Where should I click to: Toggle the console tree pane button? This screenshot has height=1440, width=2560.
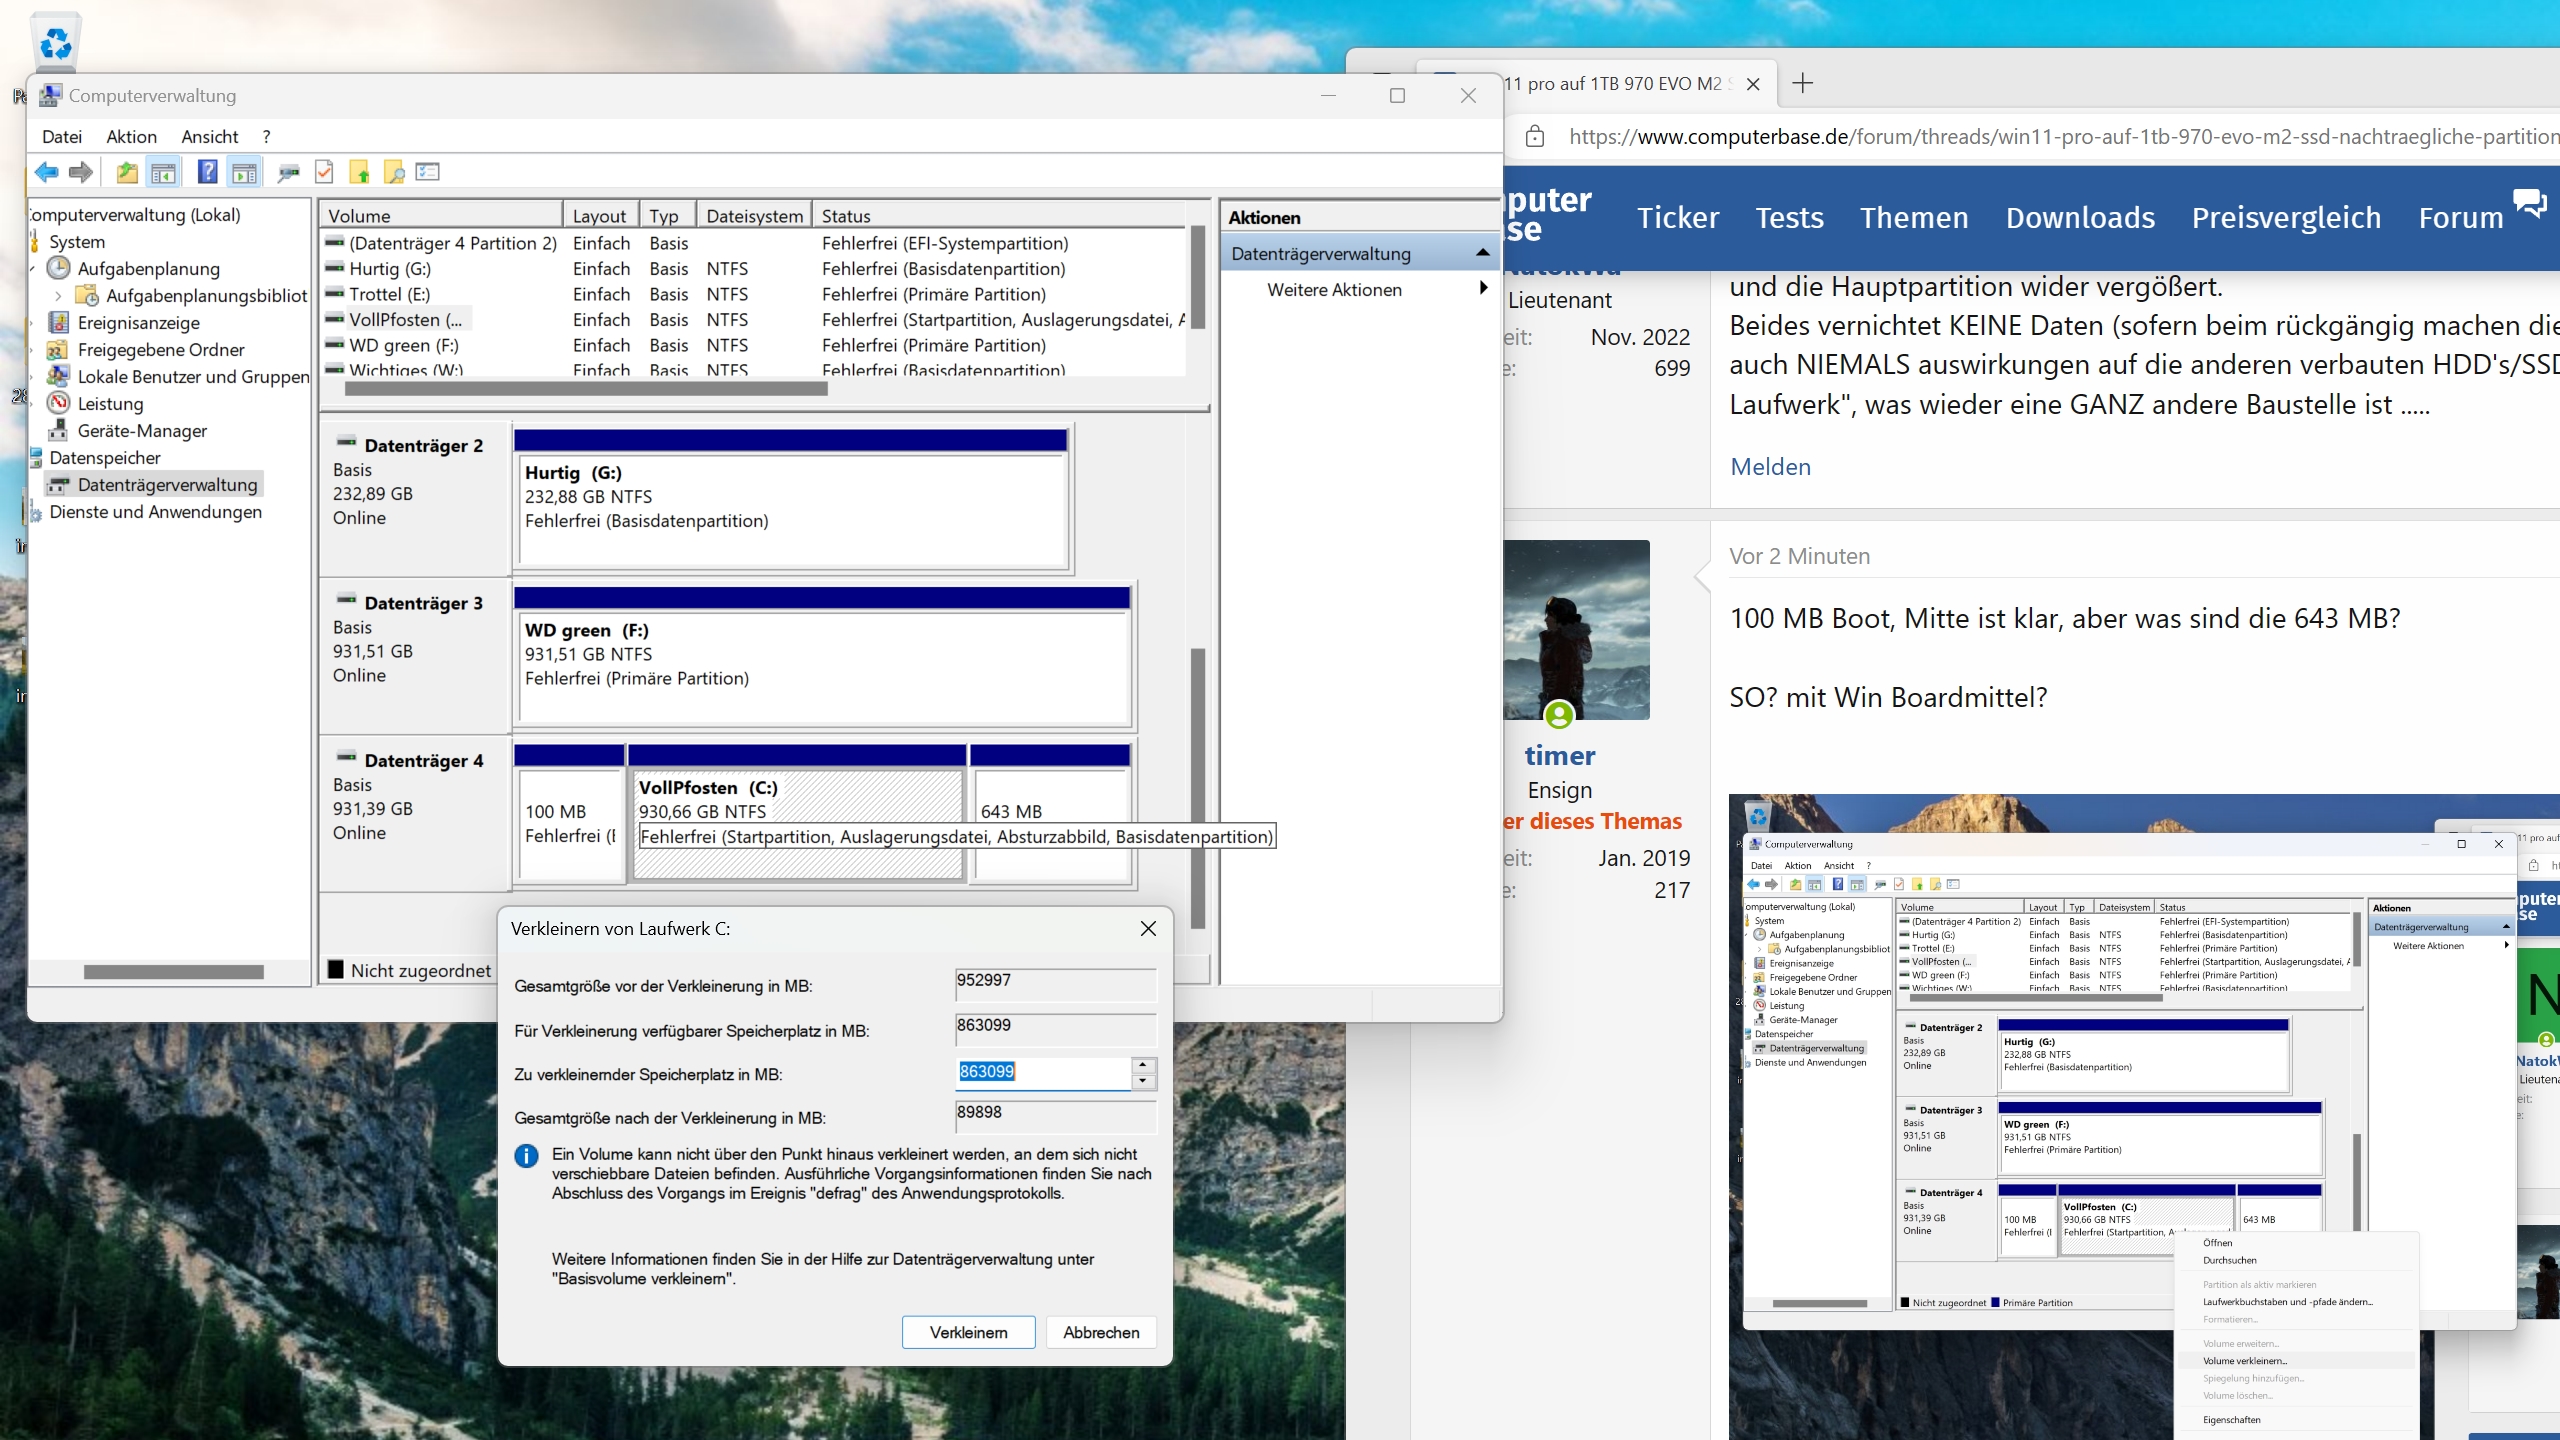click(163, 172)
